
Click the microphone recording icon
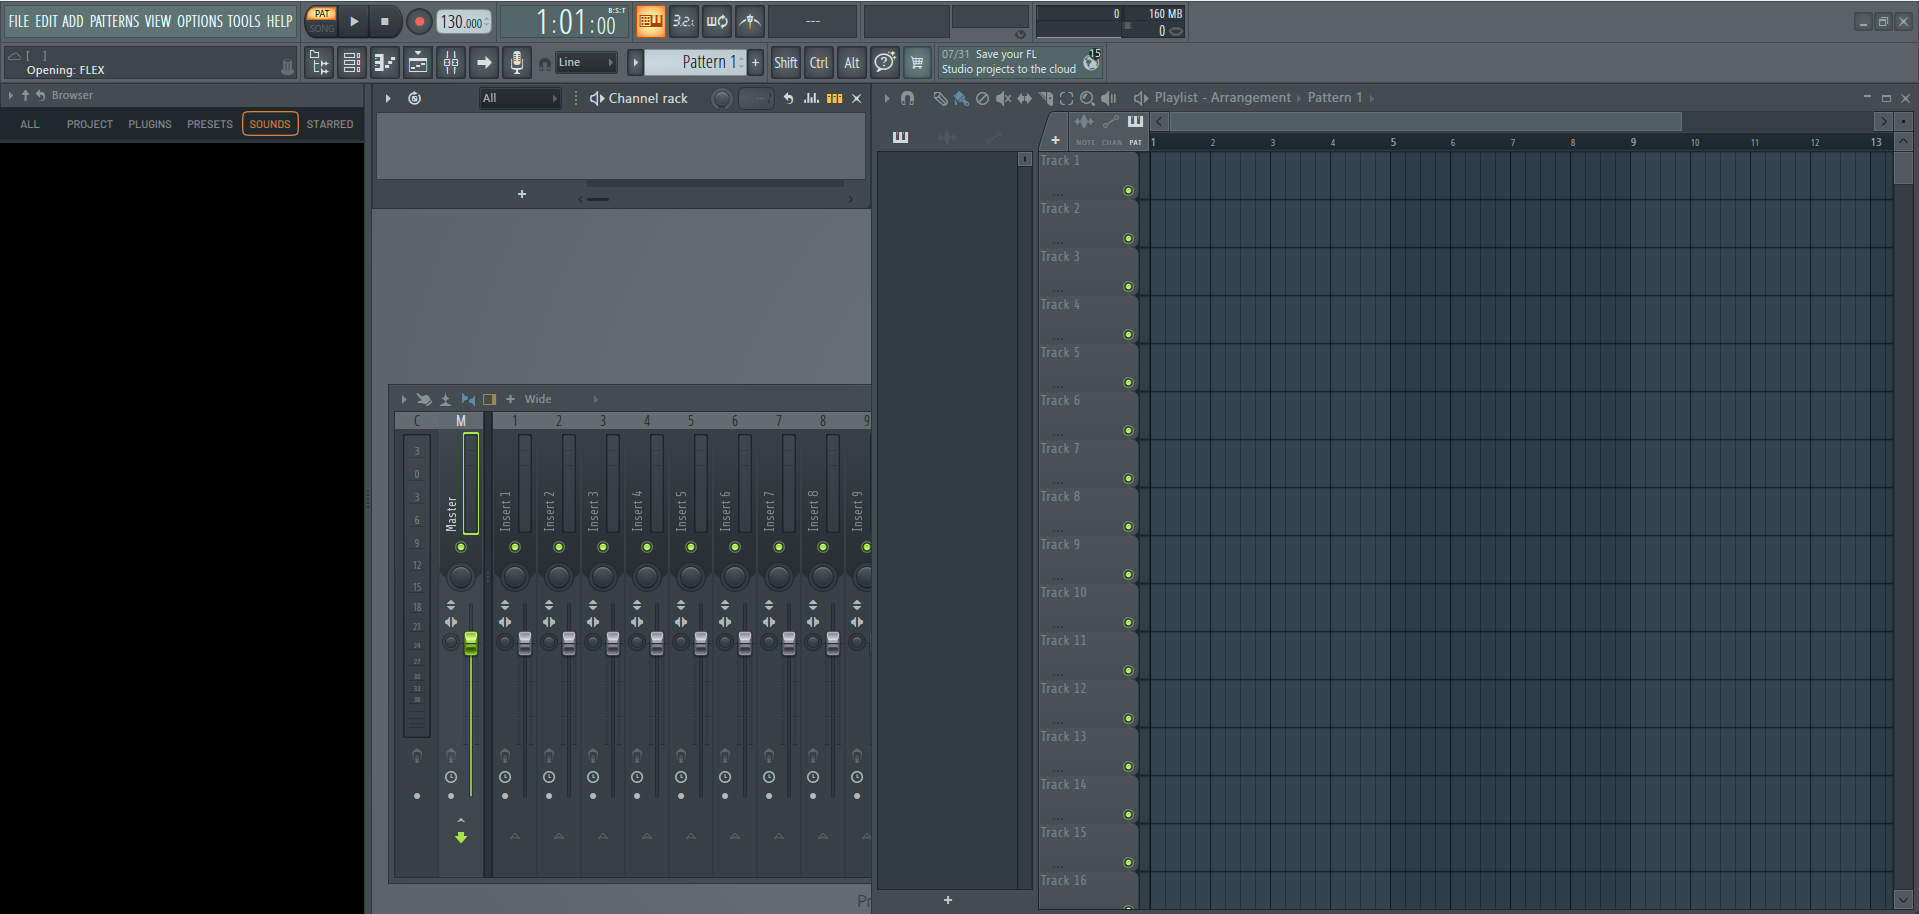point(516,63)
